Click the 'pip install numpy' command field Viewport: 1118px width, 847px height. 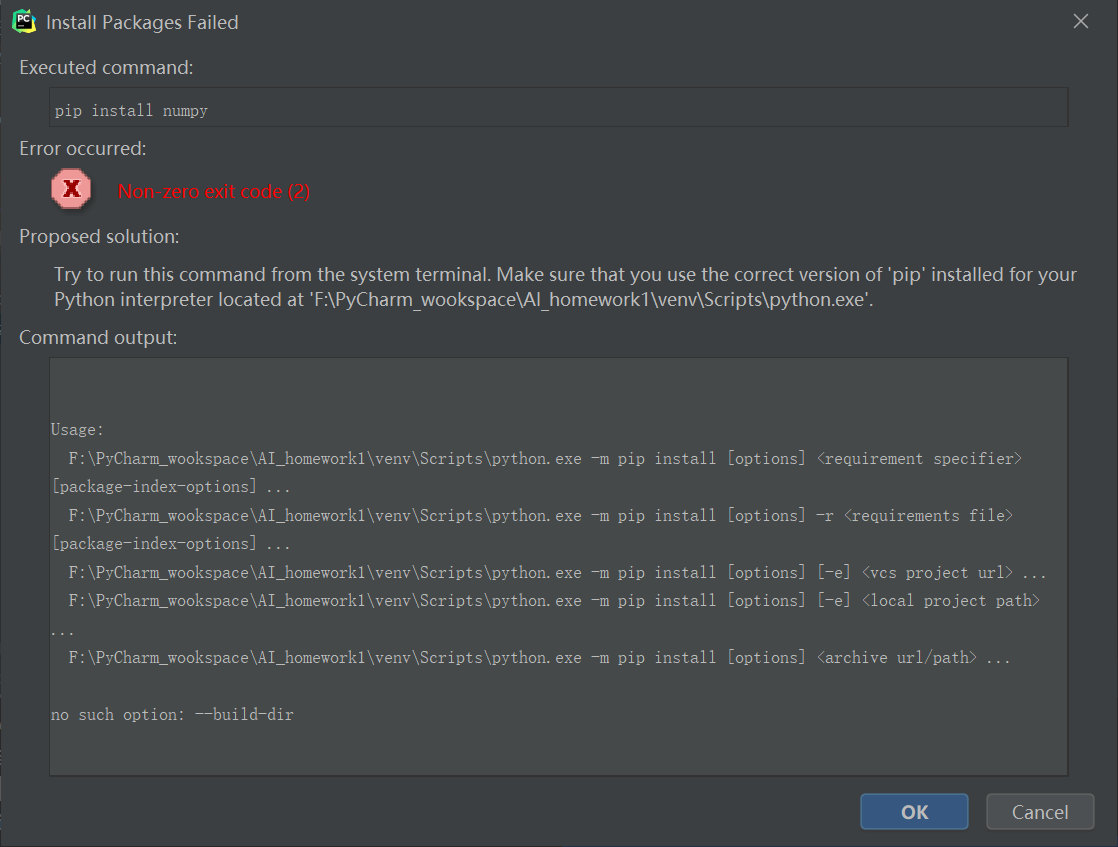558,107
